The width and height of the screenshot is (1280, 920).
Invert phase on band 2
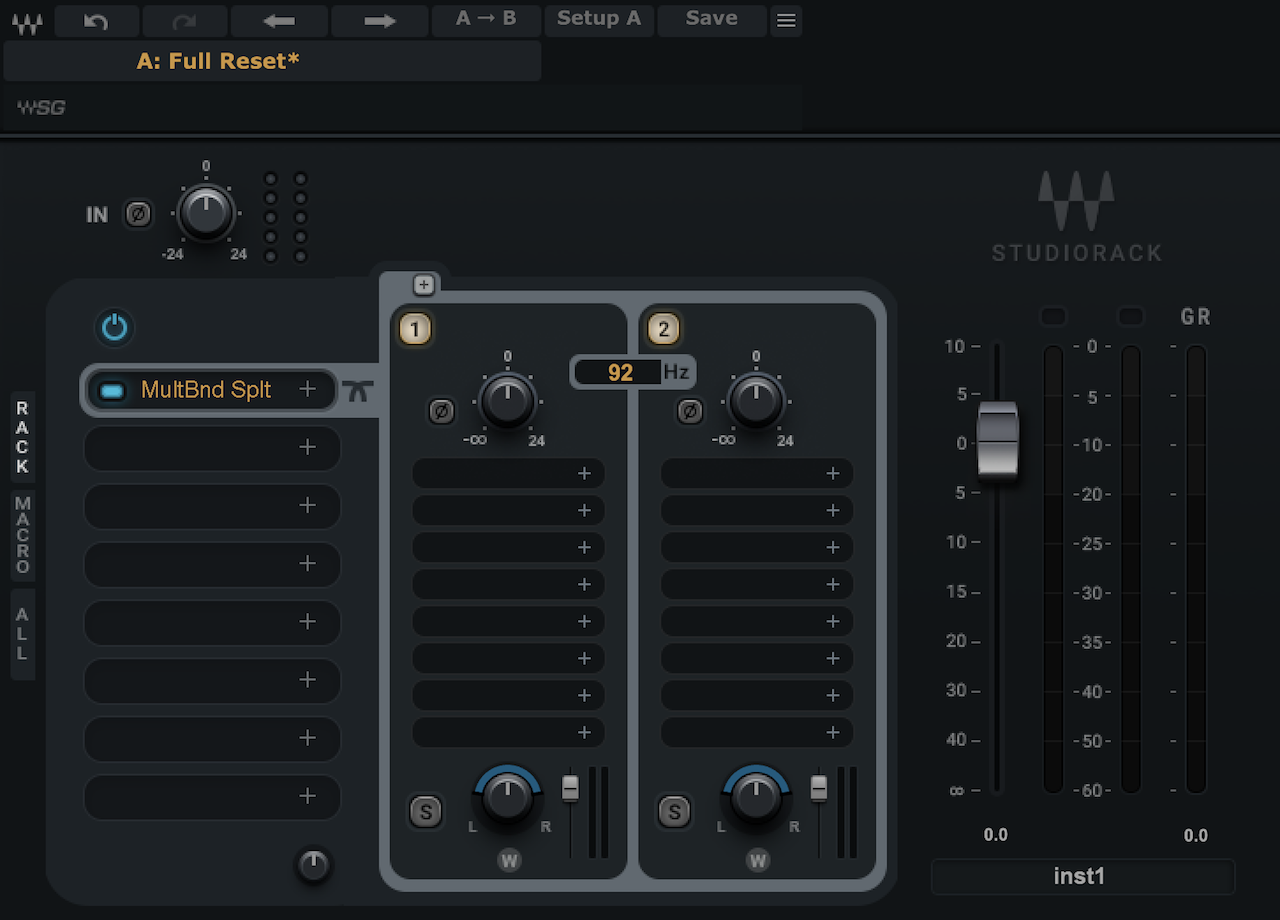[688, 410]
